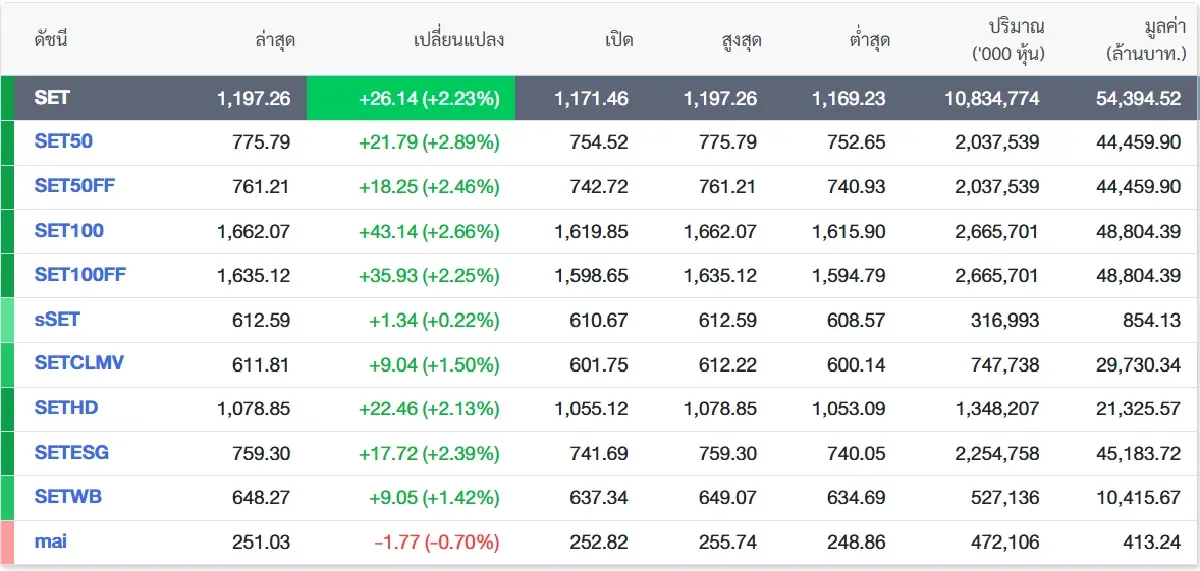Click the SET index row name

coord(52,98)
